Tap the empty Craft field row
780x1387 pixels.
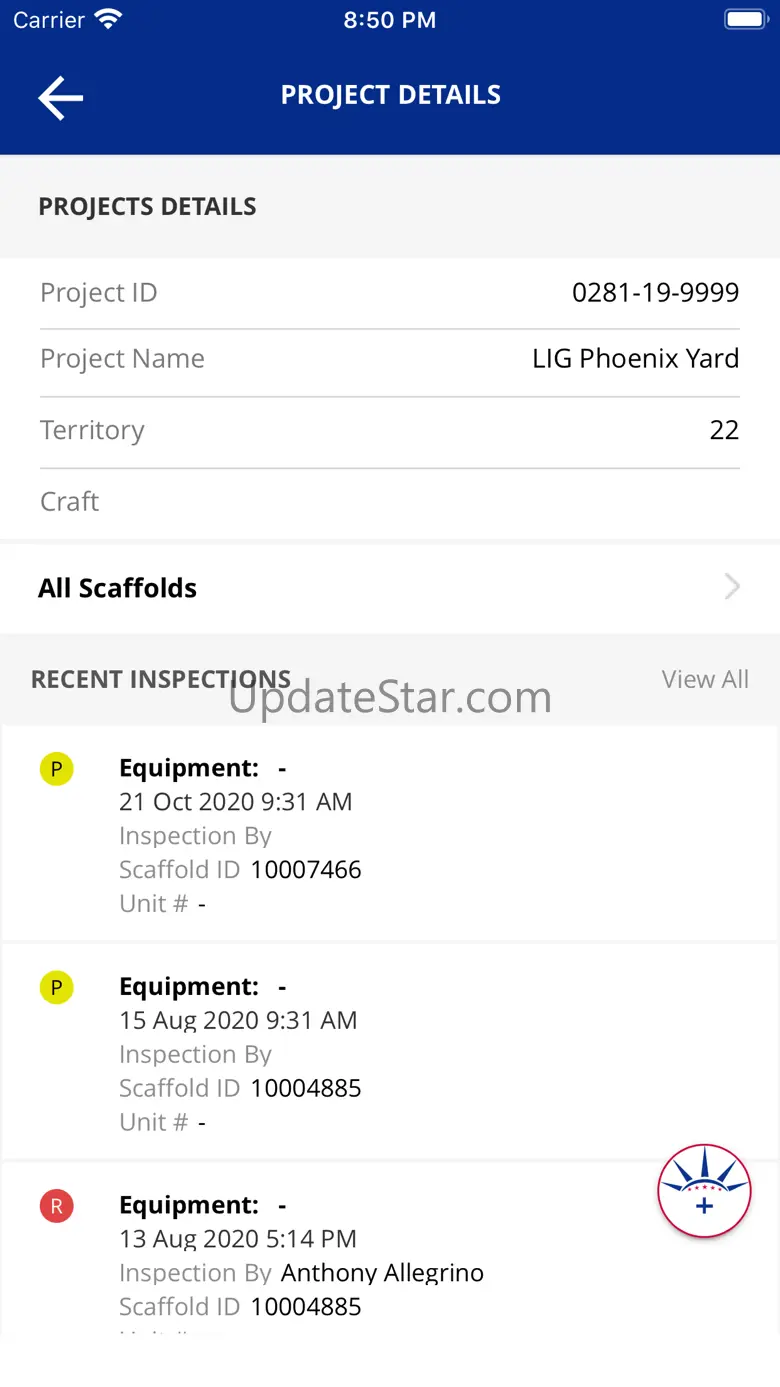[390, 502]
